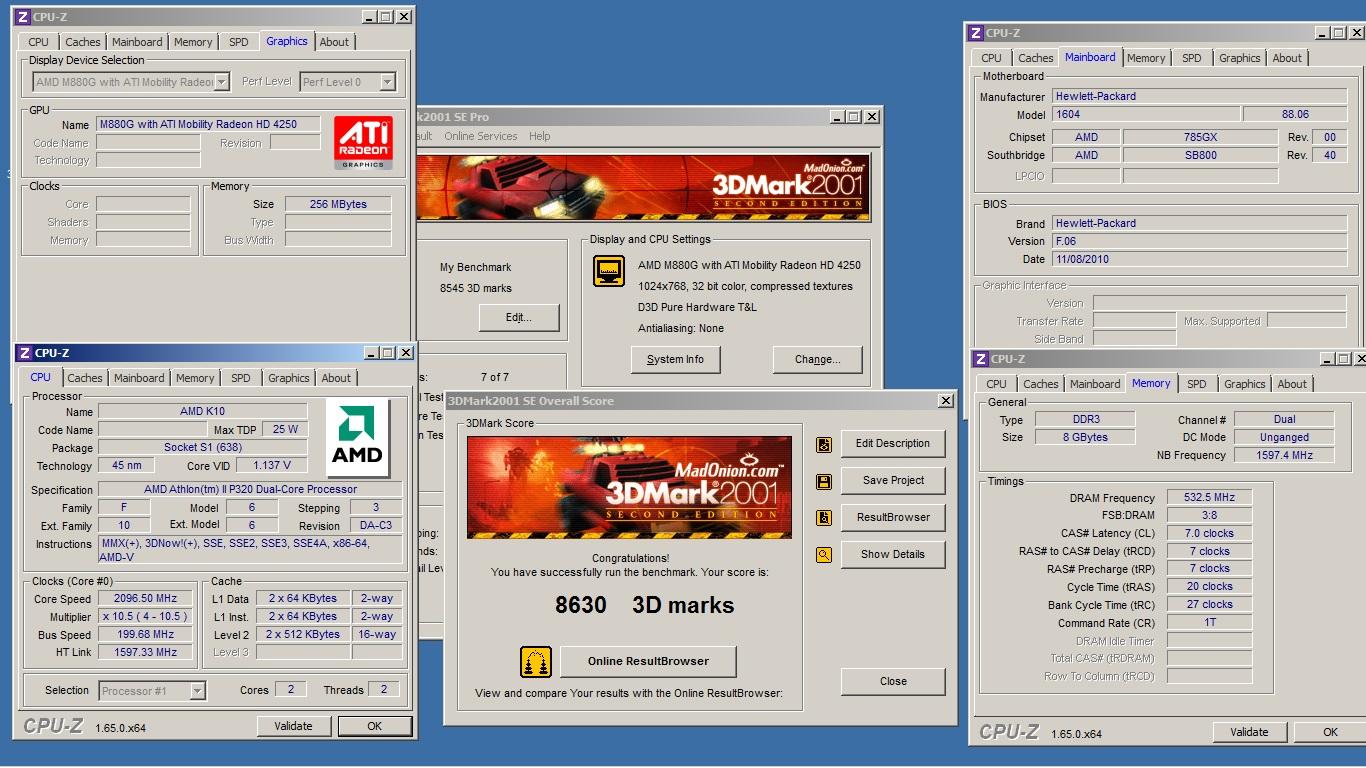Screen dimensions: 1366x768
Task: Select Mainboard tab in Memory window
Action: 1095,384
